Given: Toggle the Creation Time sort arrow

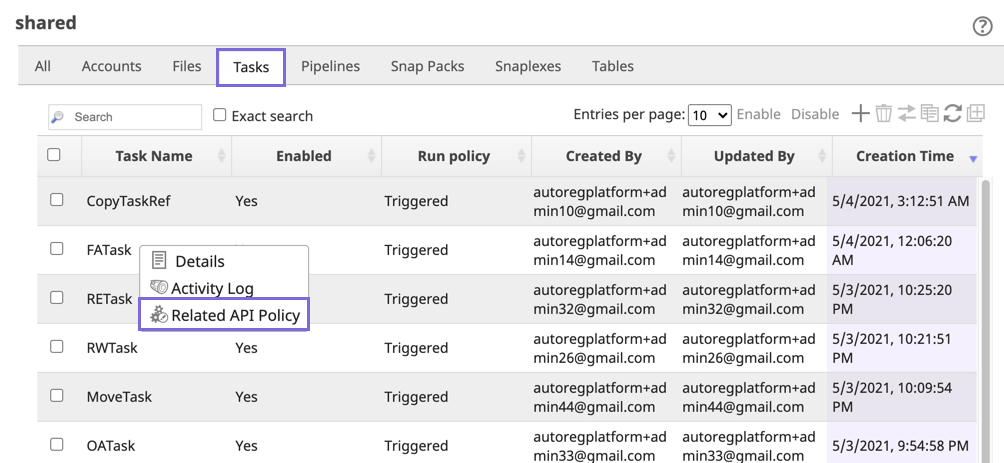Looking at the screenshot, I should pos(973,159).
